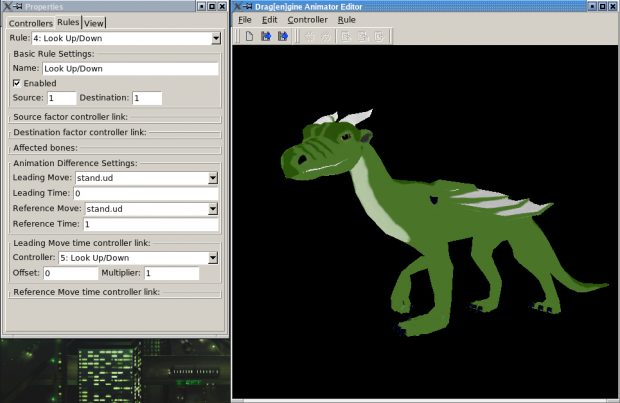Screen dimensions: 620x403
Task: Open the Rule selector dropdown
Action: coord(216,38)
